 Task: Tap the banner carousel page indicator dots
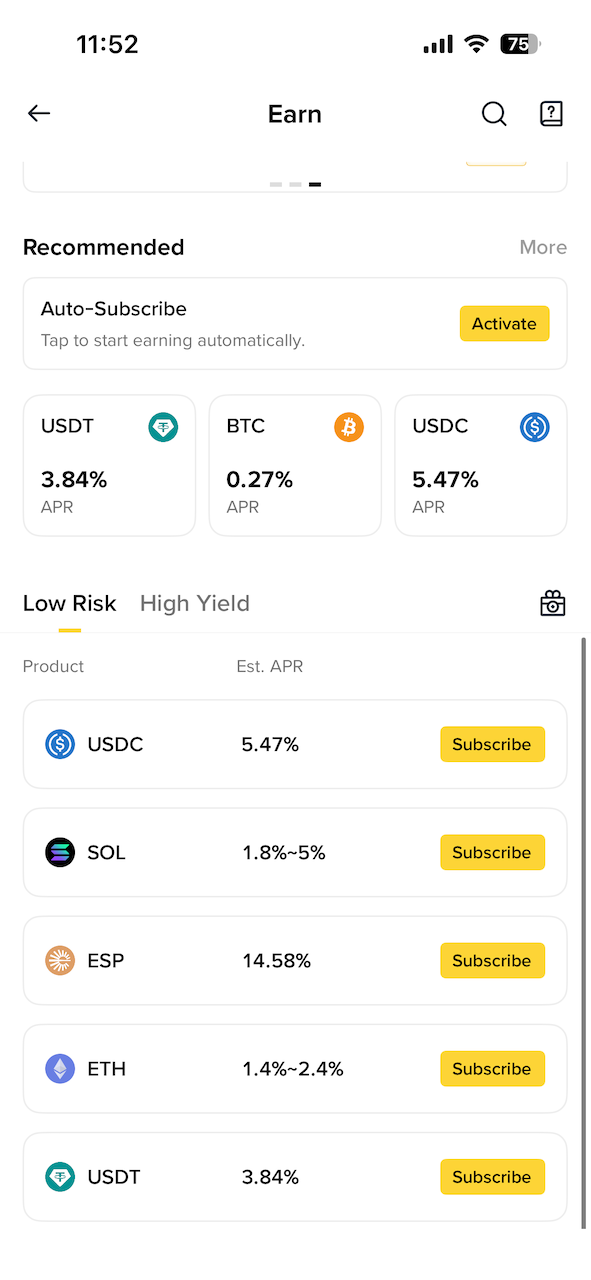coord(295,184)
